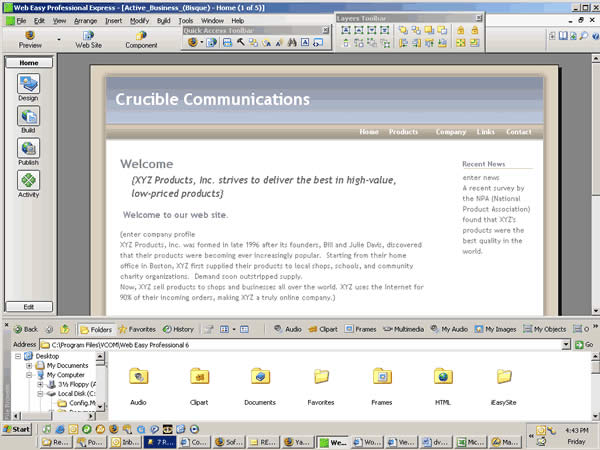Click binoculars find icon in Quick Access Toolbar
The width and height of the screenshot is (600, 450).
pyautogui.click(x=292, y=42)
